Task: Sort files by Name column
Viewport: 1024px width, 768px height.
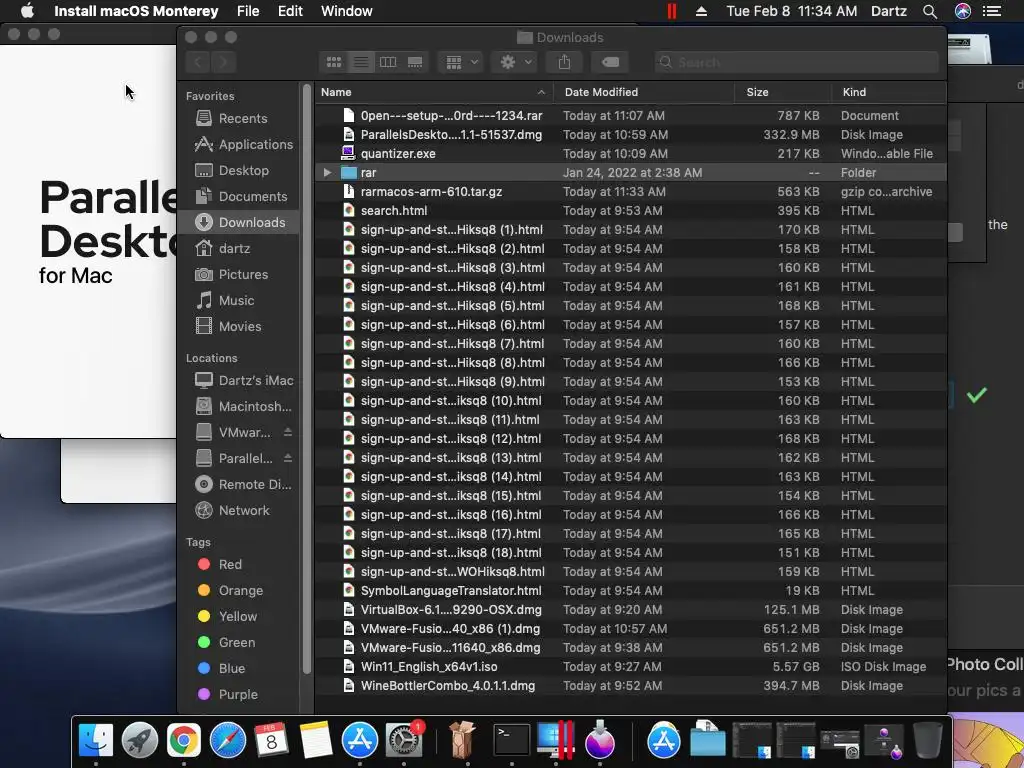Action: [x=434, y=92]
